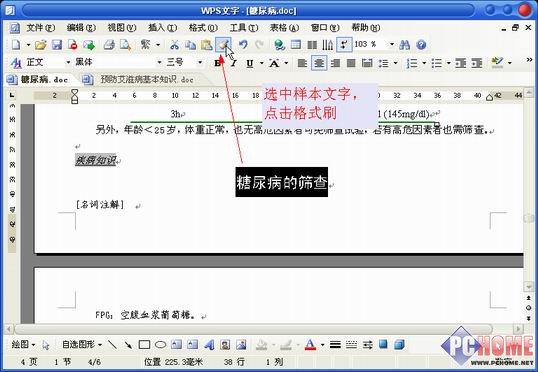
Task: Apply 3D effect from drawing toolbar
Action: (x=399, y=344)
